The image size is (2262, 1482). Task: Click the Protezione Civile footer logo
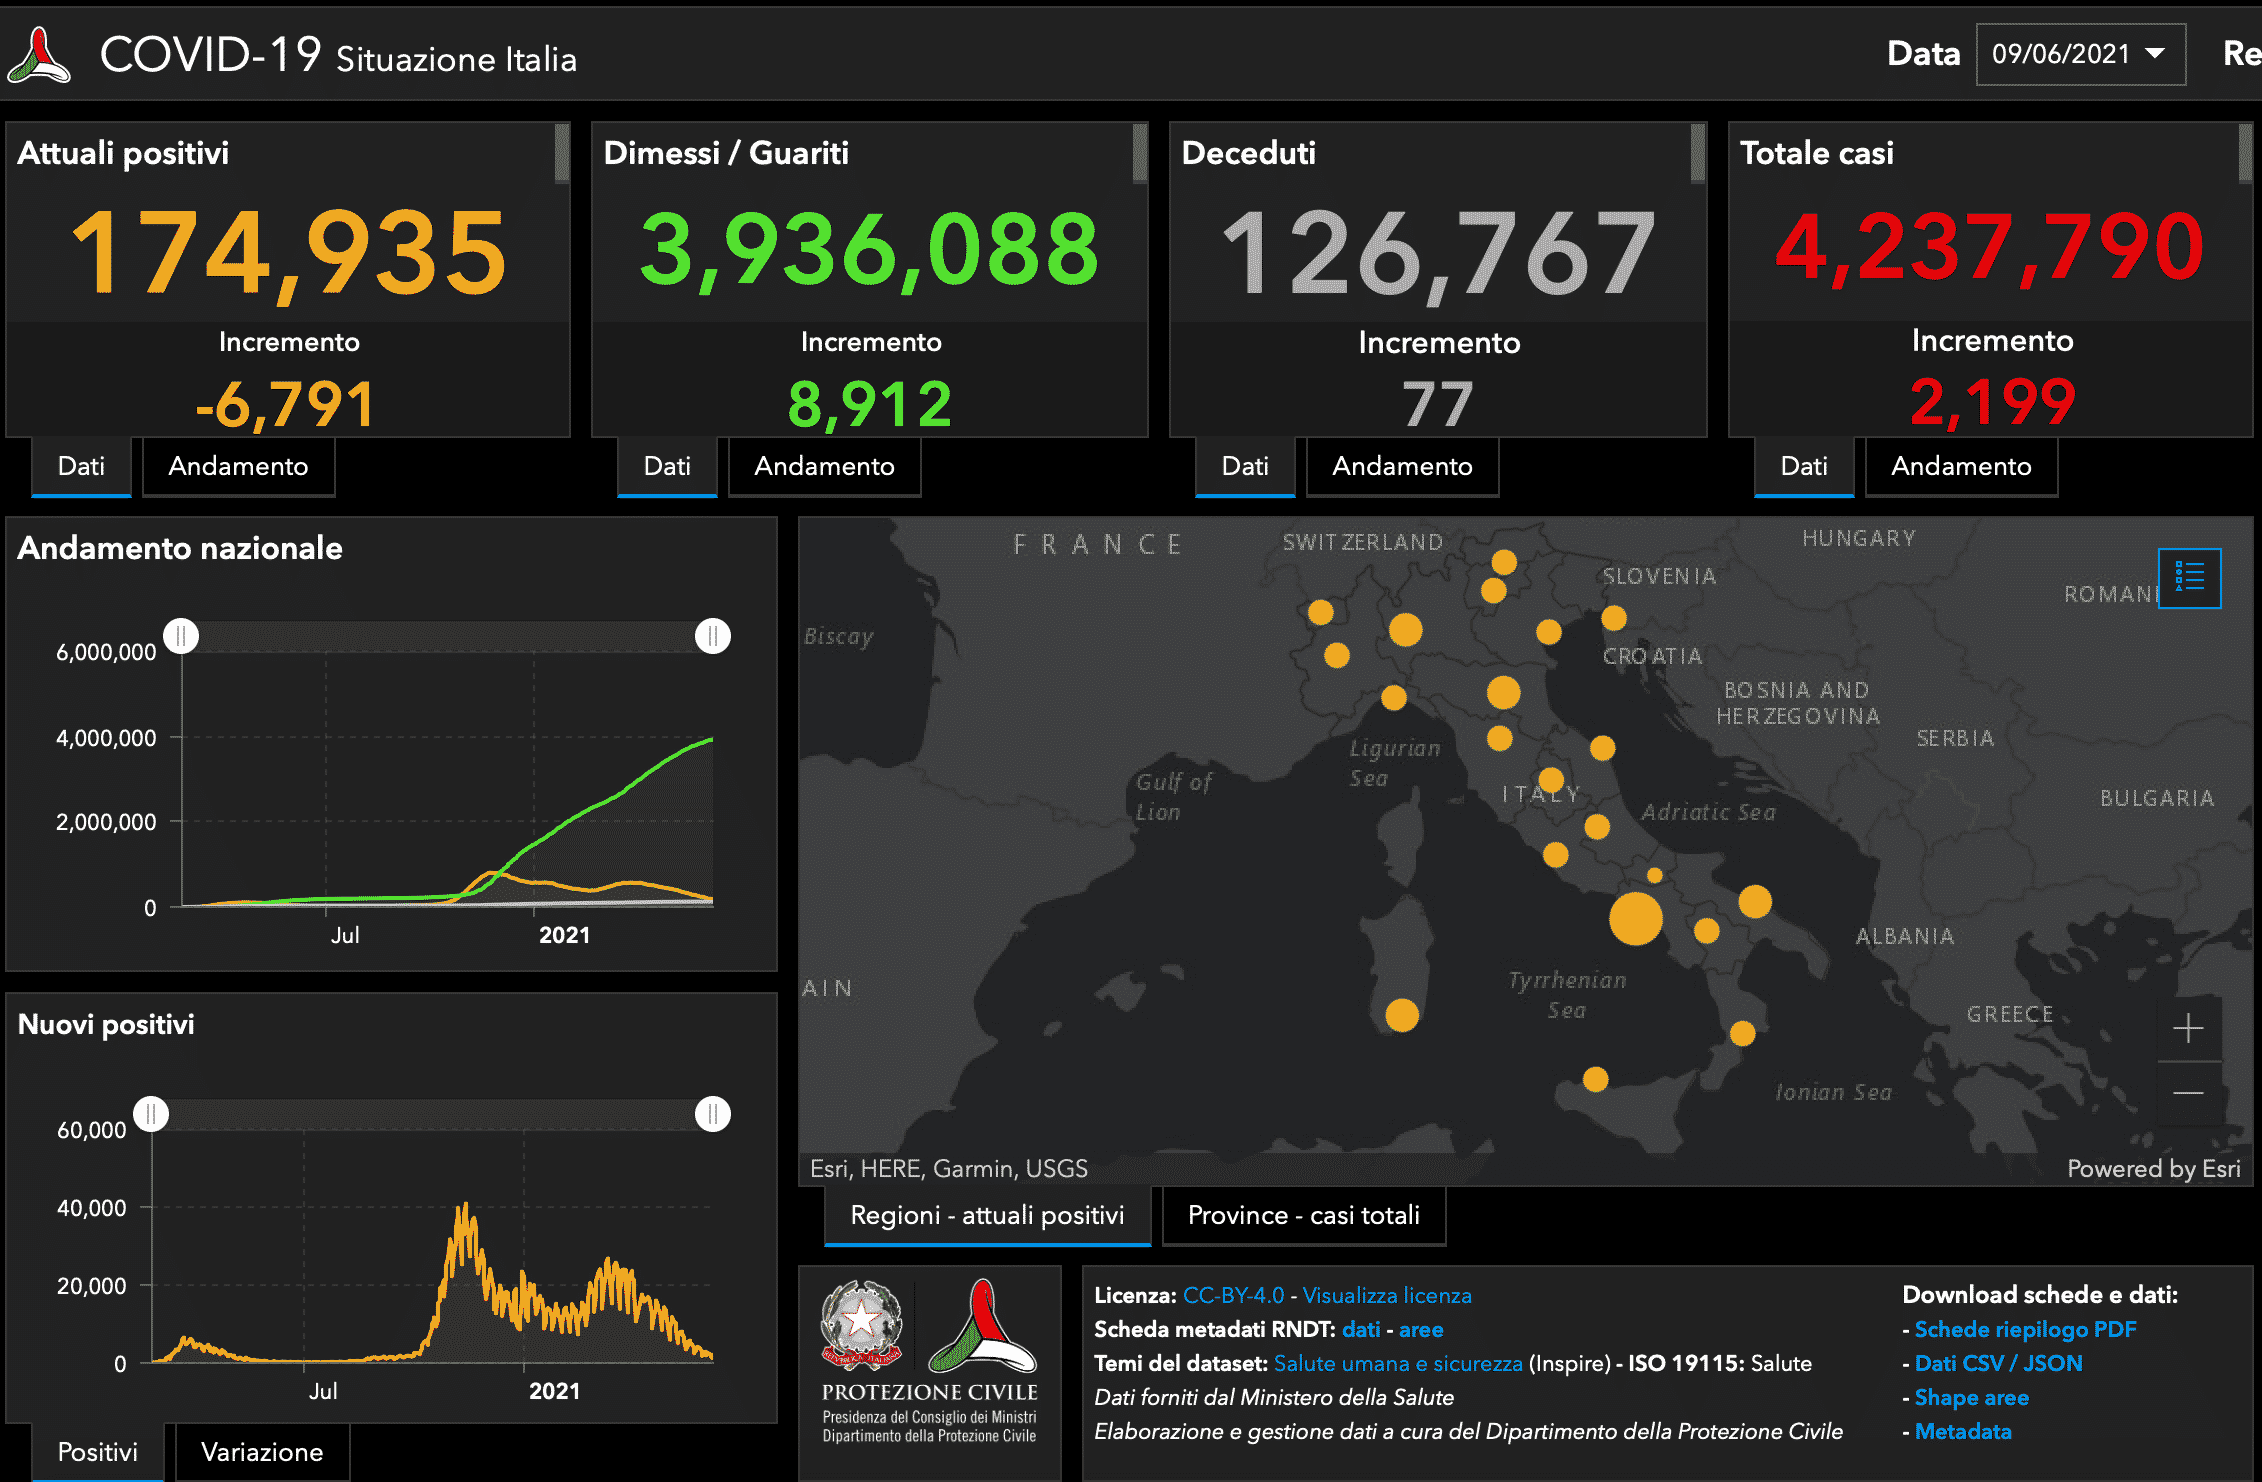tap(982, 1326)
